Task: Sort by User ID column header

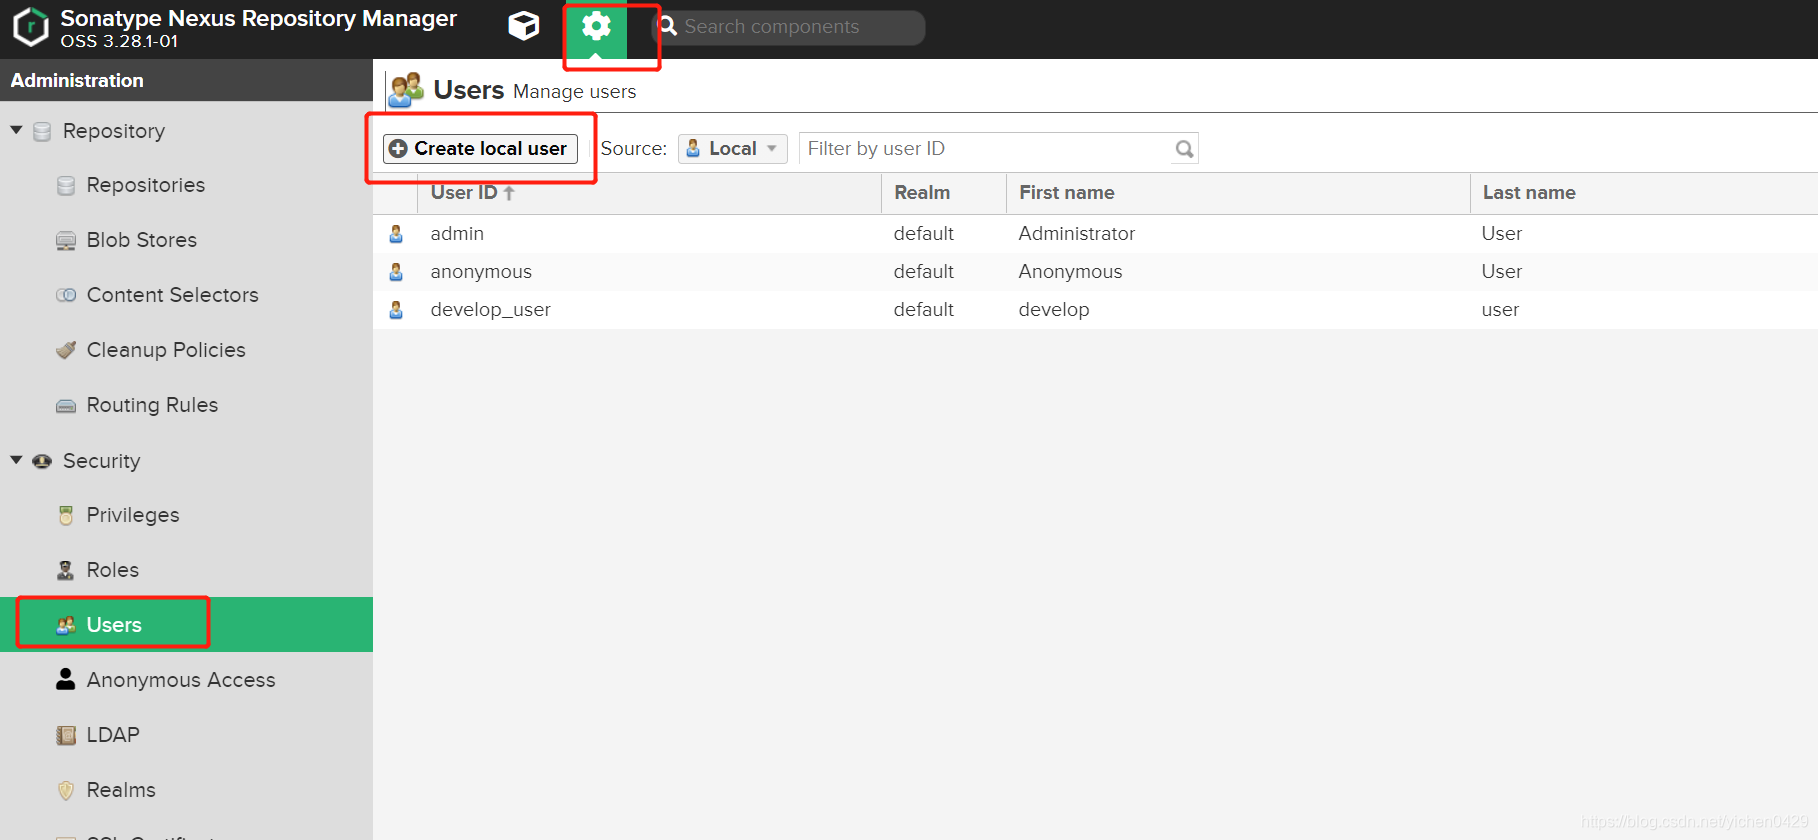Action: tap(649, 193)
